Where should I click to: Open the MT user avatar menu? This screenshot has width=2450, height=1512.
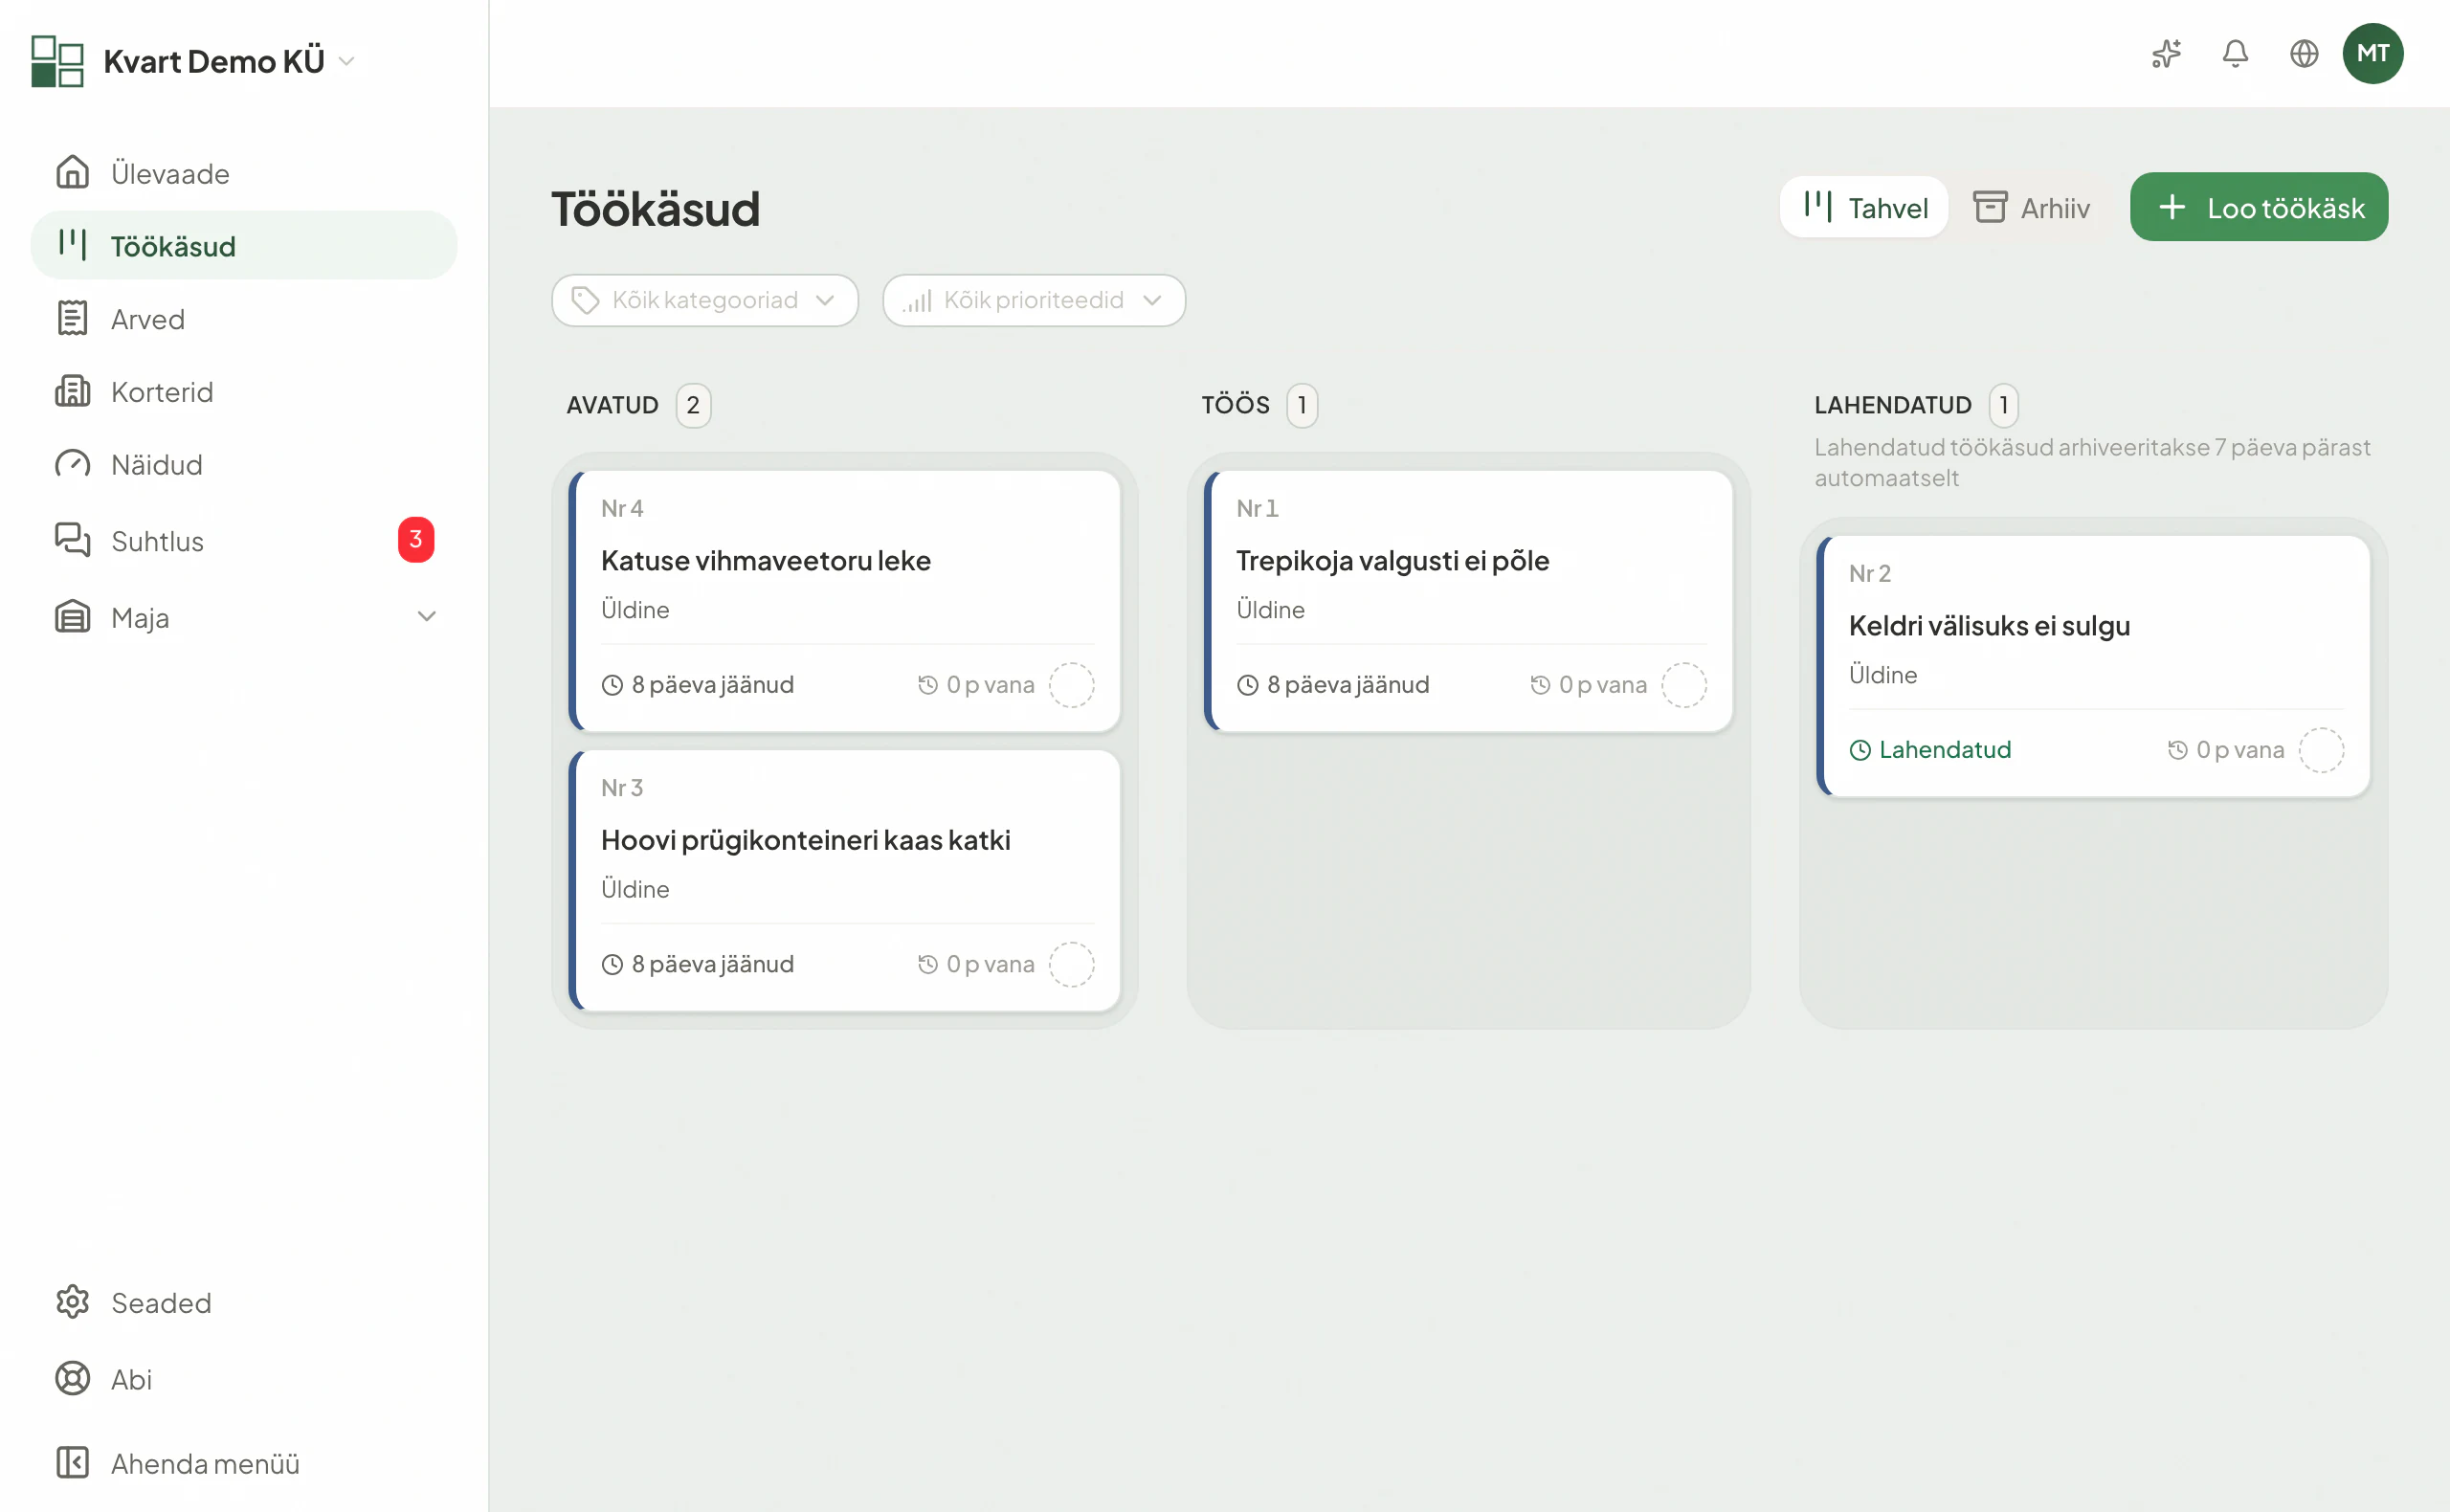(2373, 54)
